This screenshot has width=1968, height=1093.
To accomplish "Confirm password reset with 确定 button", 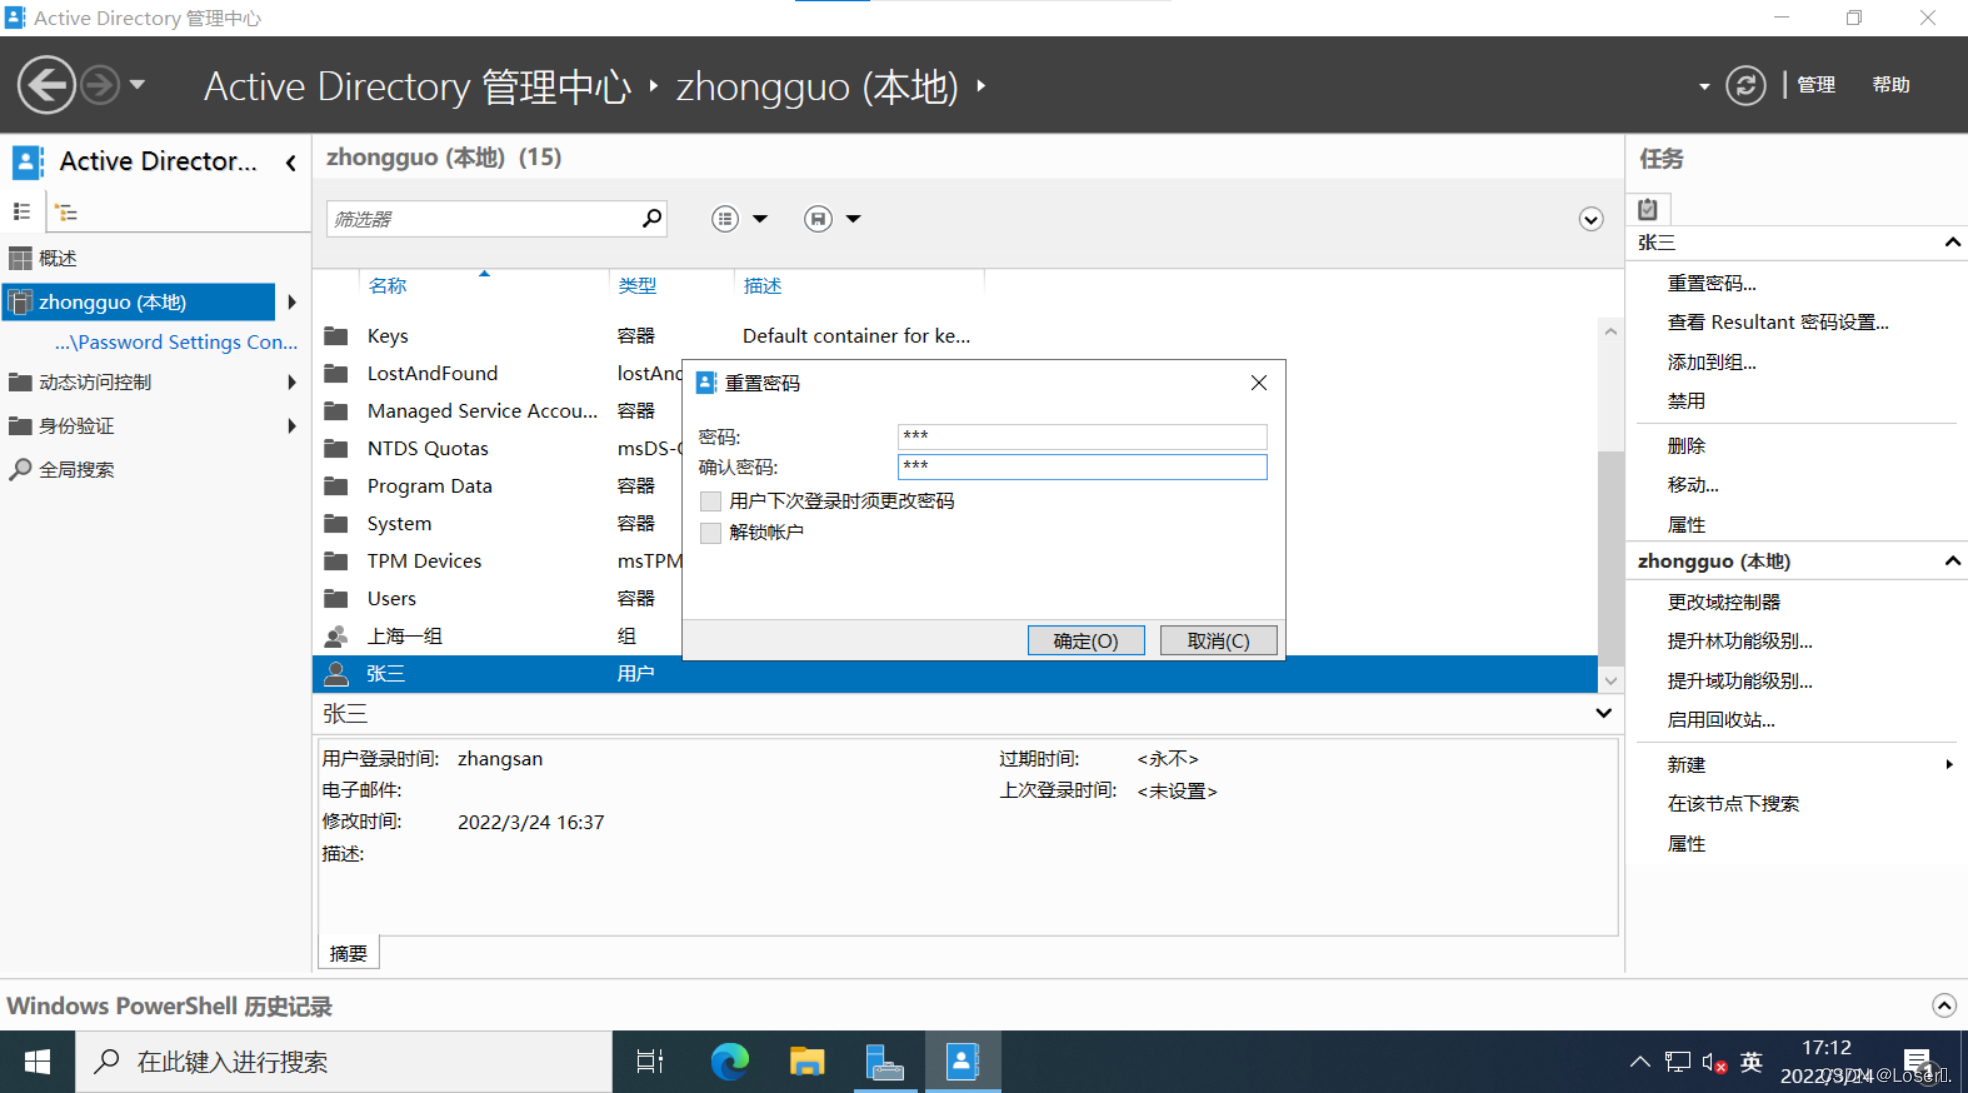I will click(x=1085, y=640).
